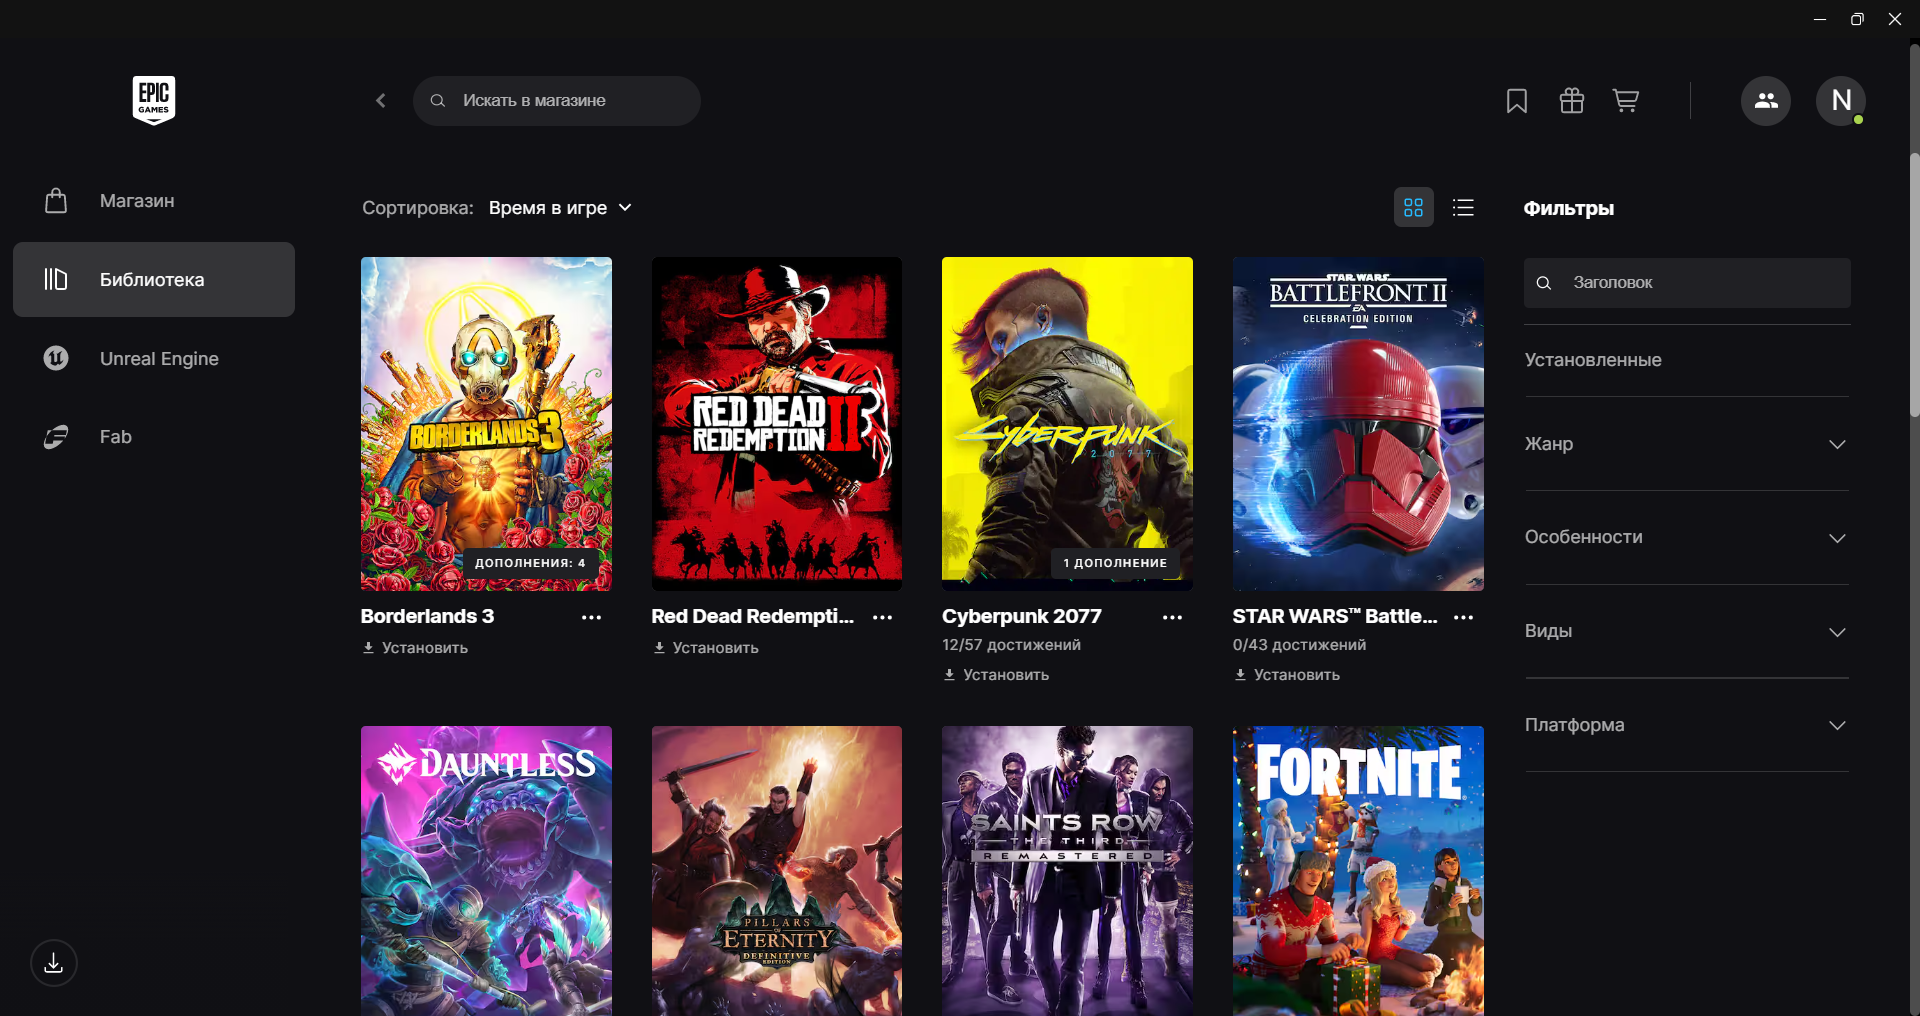Open the shopping cart

tap(1626, 100)
